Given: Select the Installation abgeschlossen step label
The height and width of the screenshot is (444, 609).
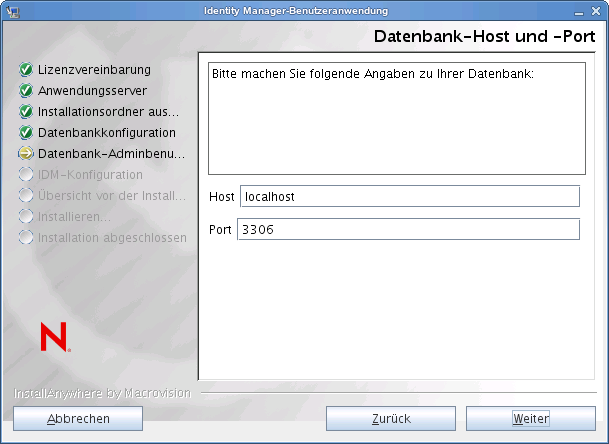Looking at the screenshot, I should tap(112, 237).
